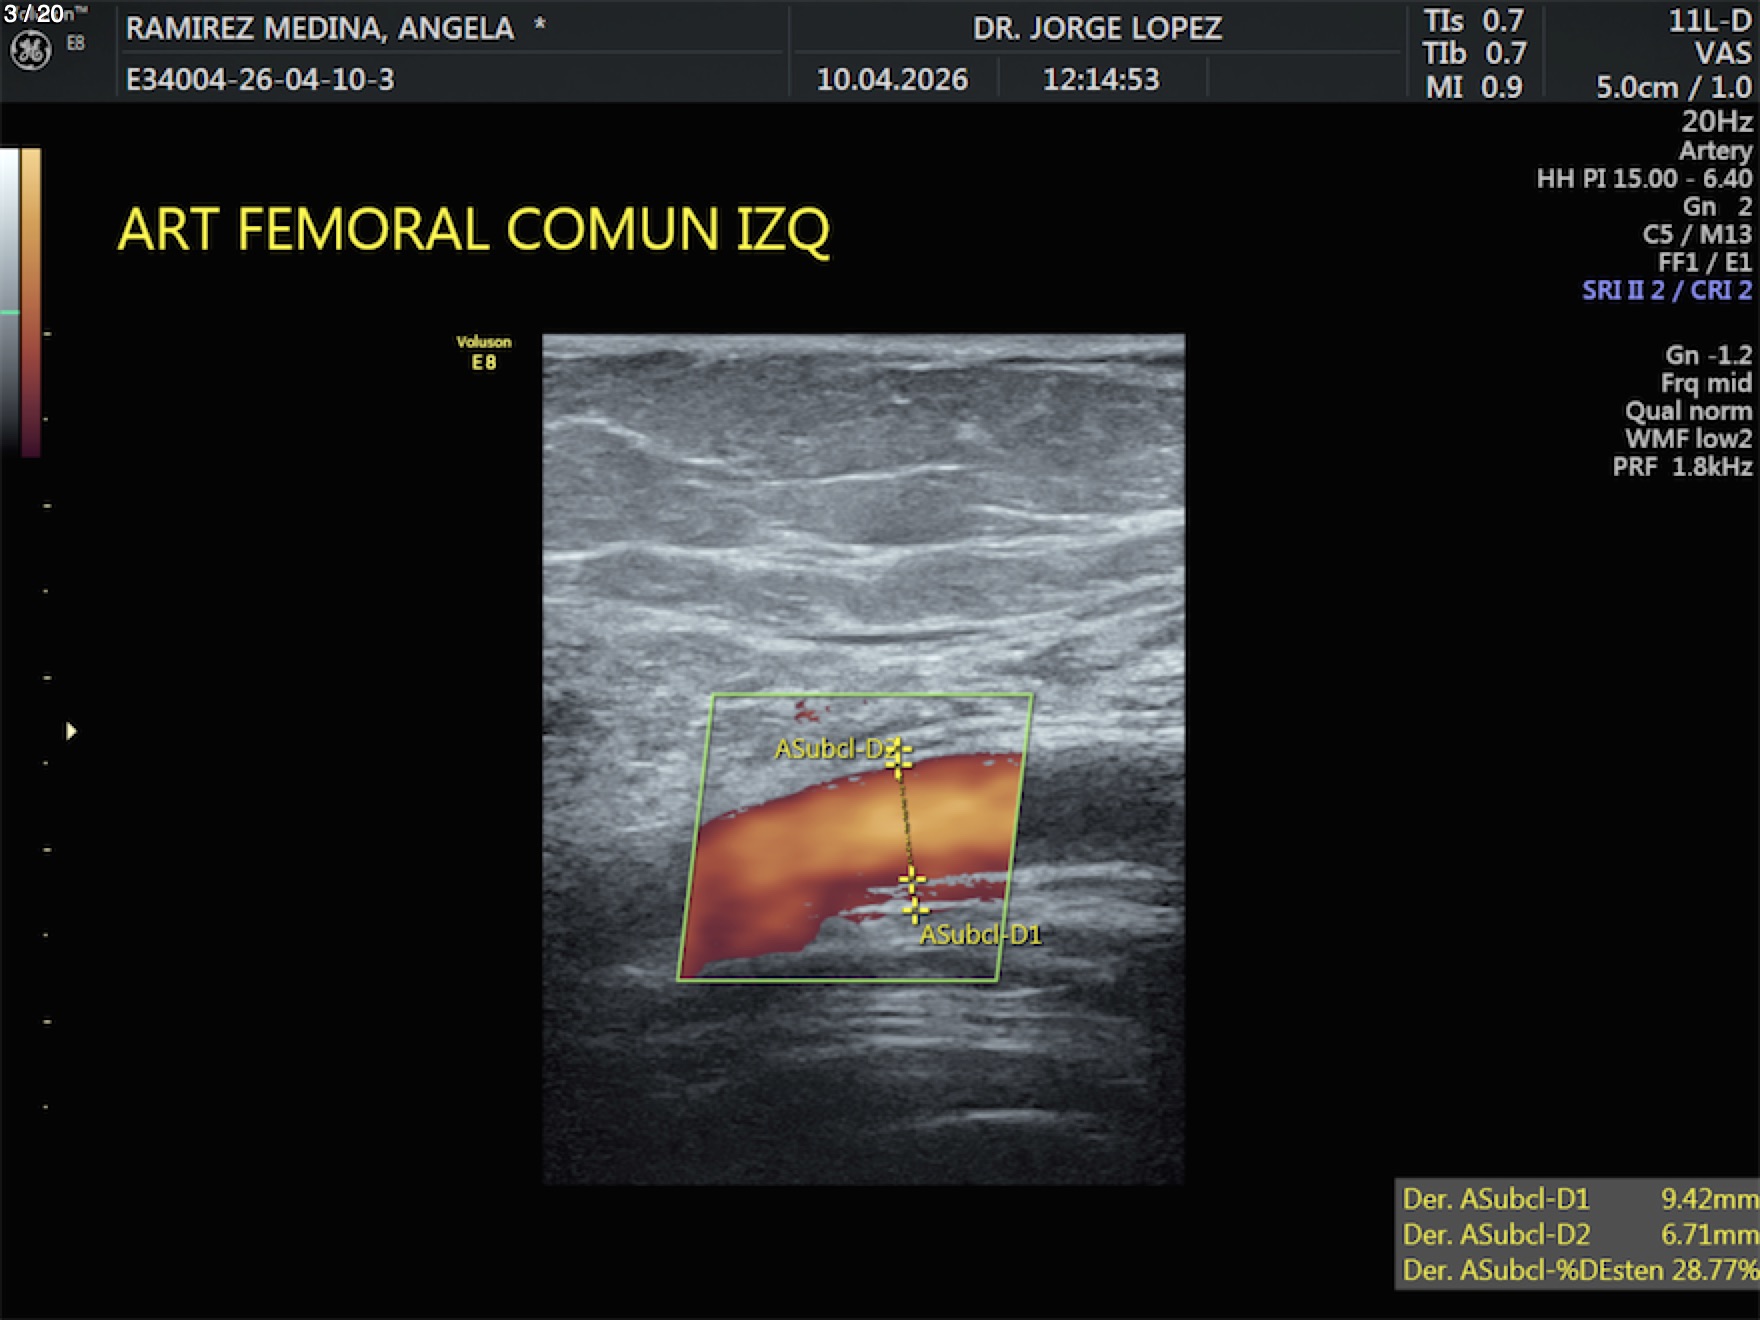Select the ART FEMORAL COMUN IZQ annotation

click(473, 230)
